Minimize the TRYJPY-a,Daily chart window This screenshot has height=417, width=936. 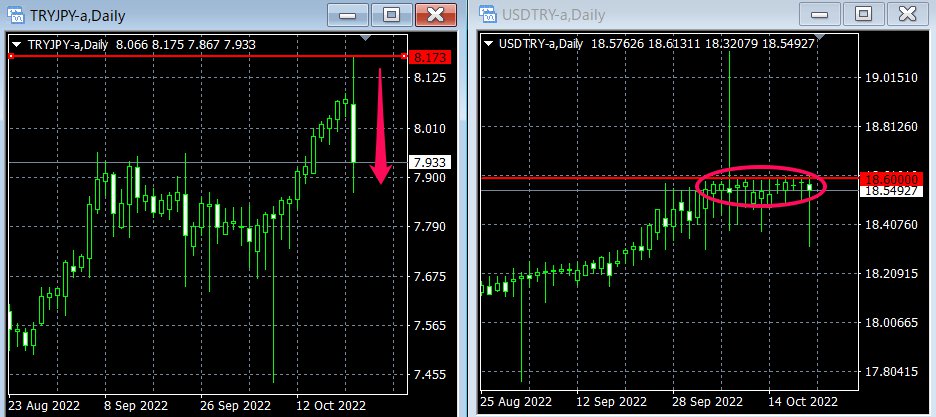[347, 16]
